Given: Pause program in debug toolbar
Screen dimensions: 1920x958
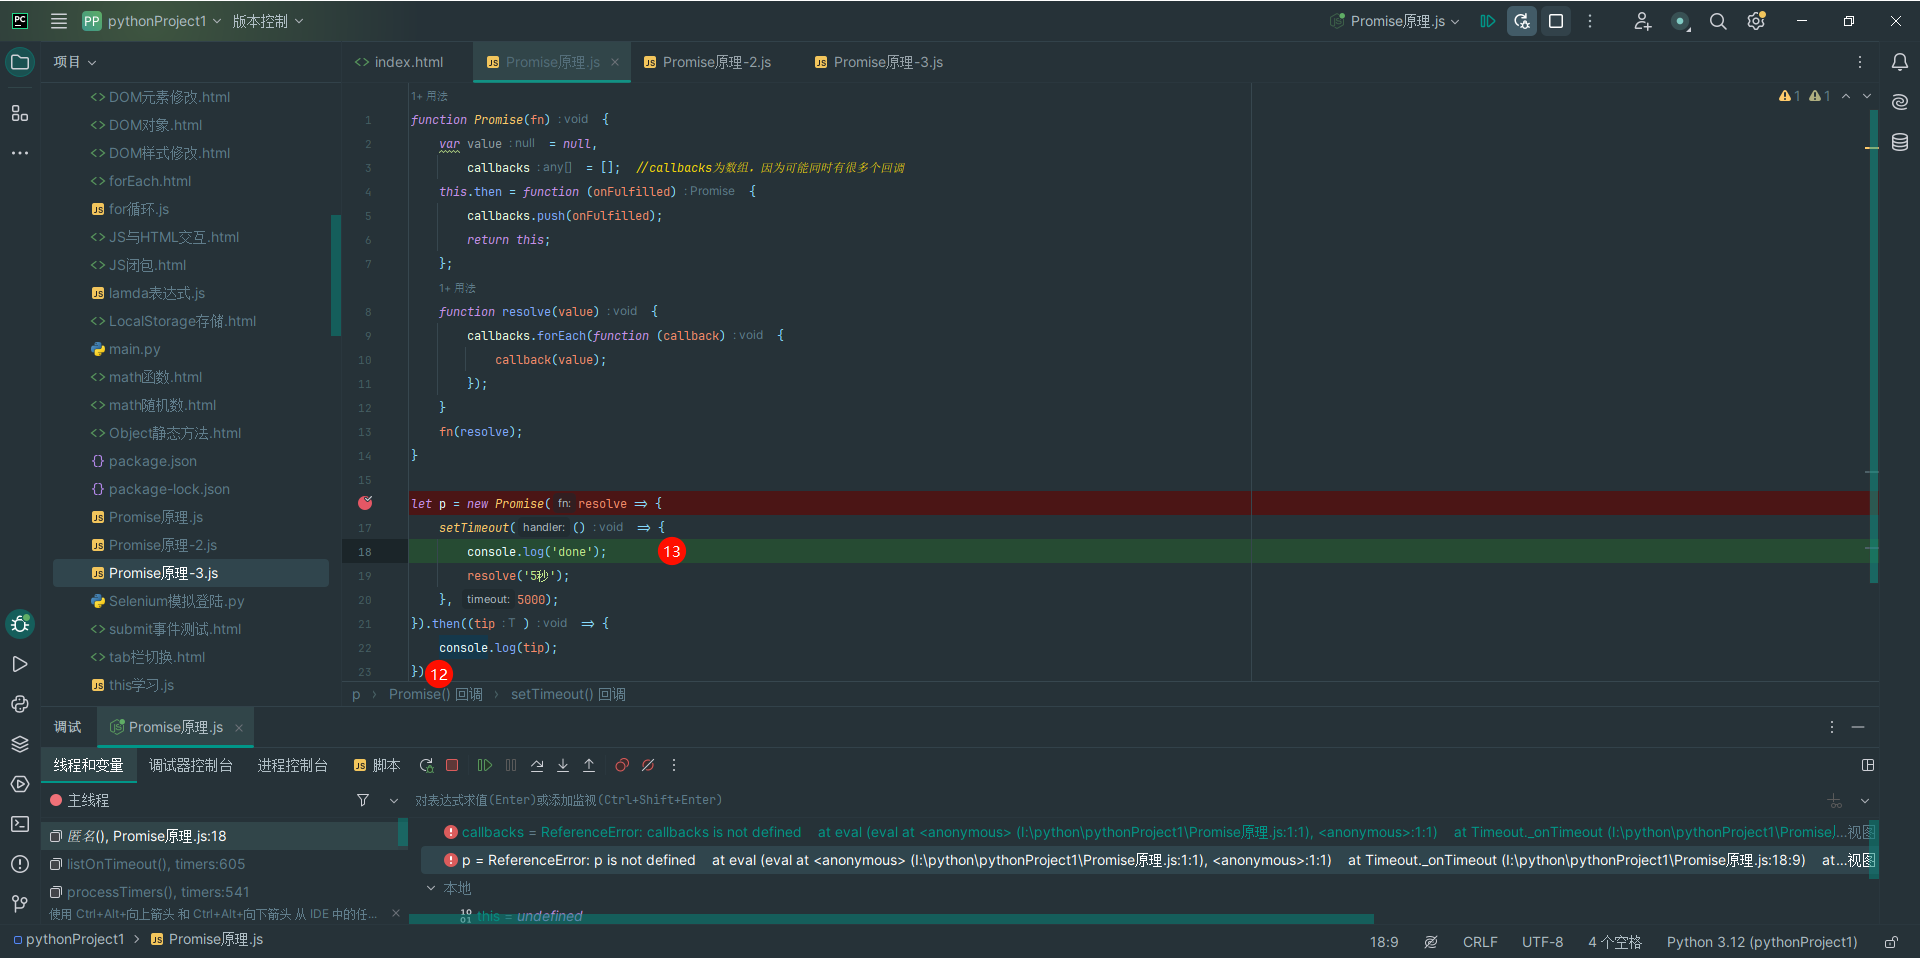Looking at the screenshot, I should point(511,765).
